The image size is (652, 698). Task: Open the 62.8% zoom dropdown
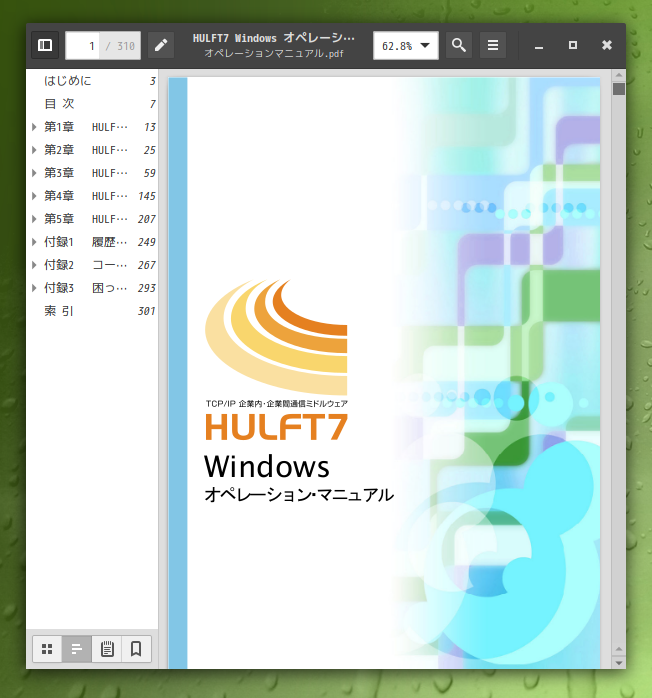tap(405, 45)
